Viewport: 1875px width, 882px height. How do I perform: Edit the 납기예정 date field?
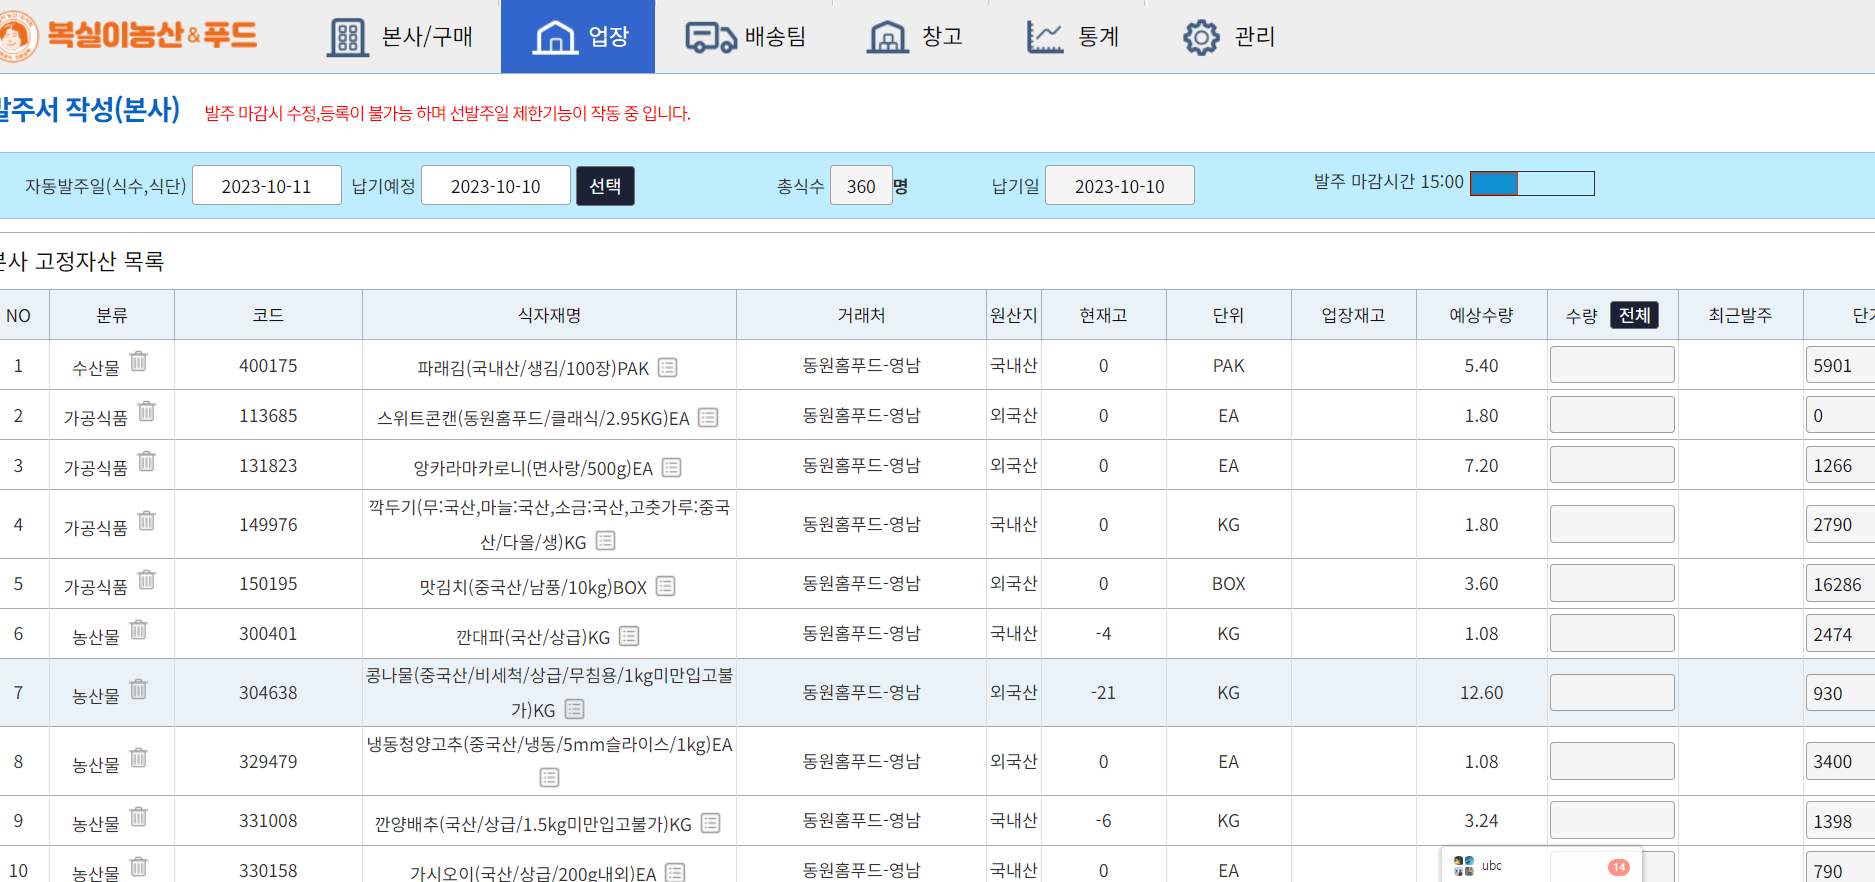click(x=496, y=186)
